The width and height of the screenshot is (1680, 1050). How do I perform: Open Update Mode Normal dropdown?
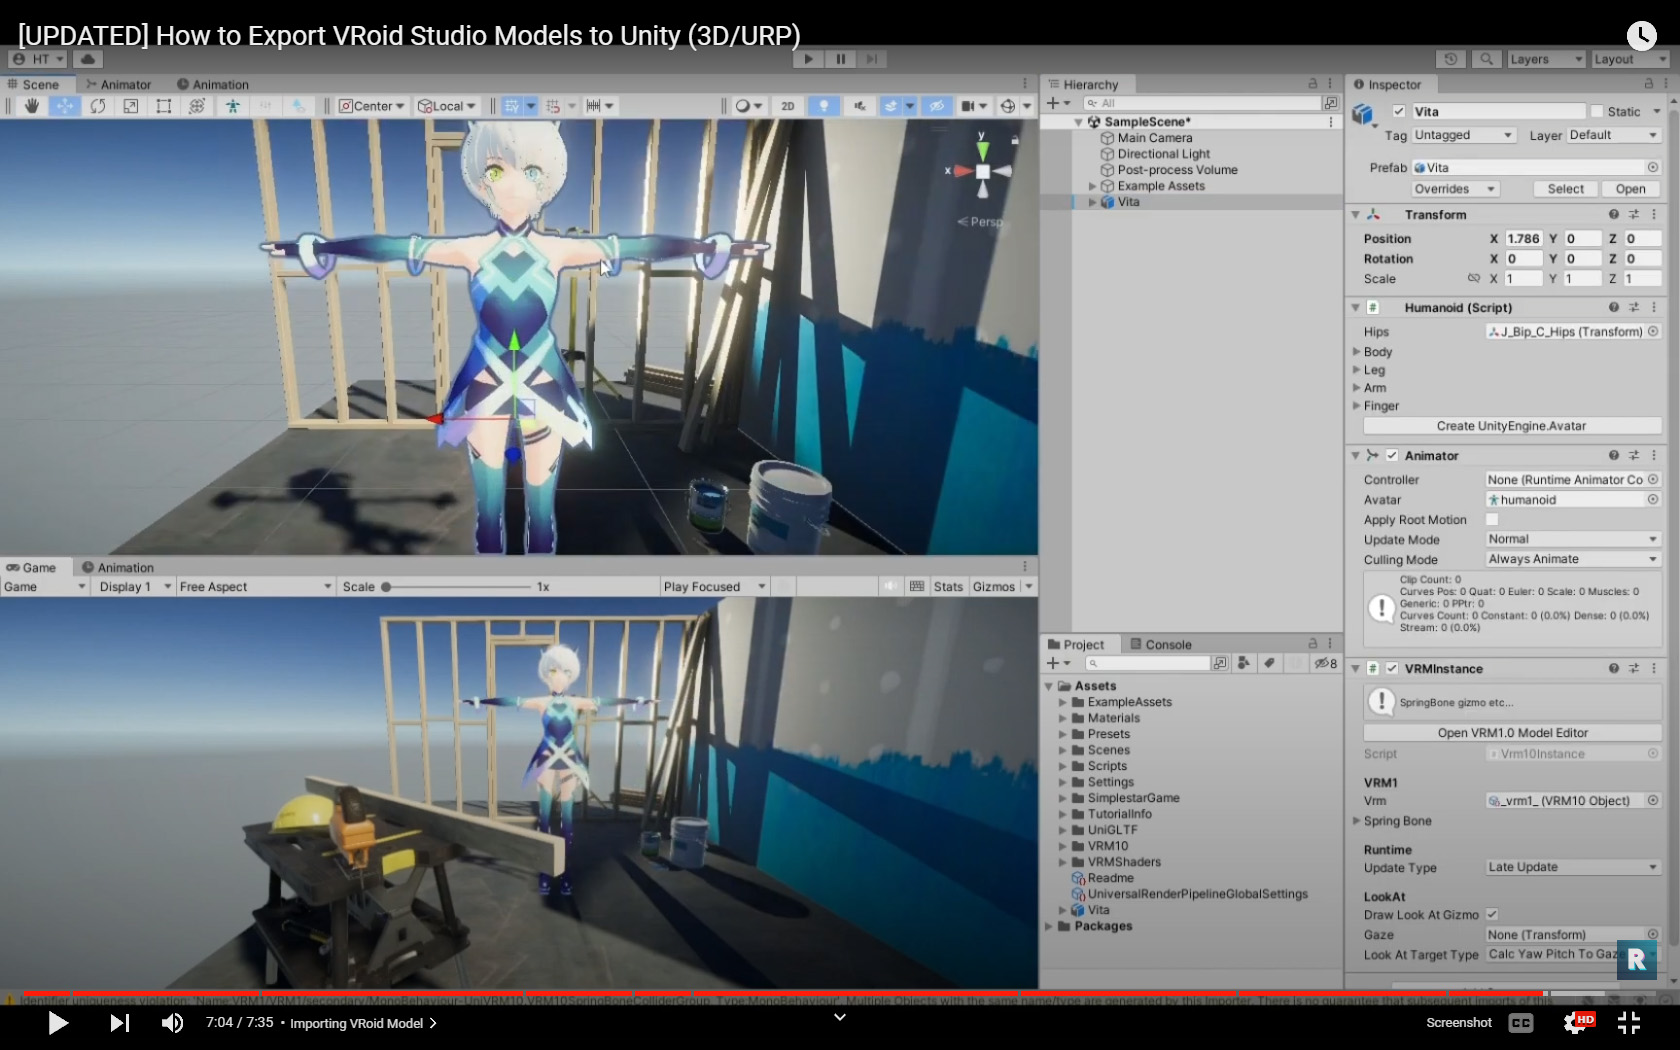point(1572,540)
